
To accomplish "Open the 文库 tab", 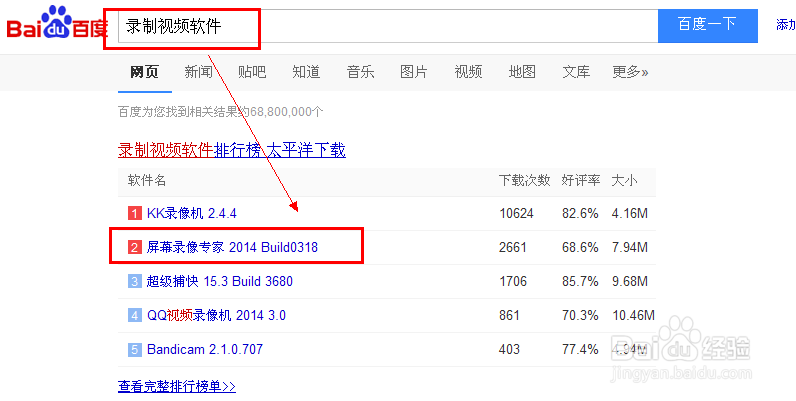I will pos(576,72).
